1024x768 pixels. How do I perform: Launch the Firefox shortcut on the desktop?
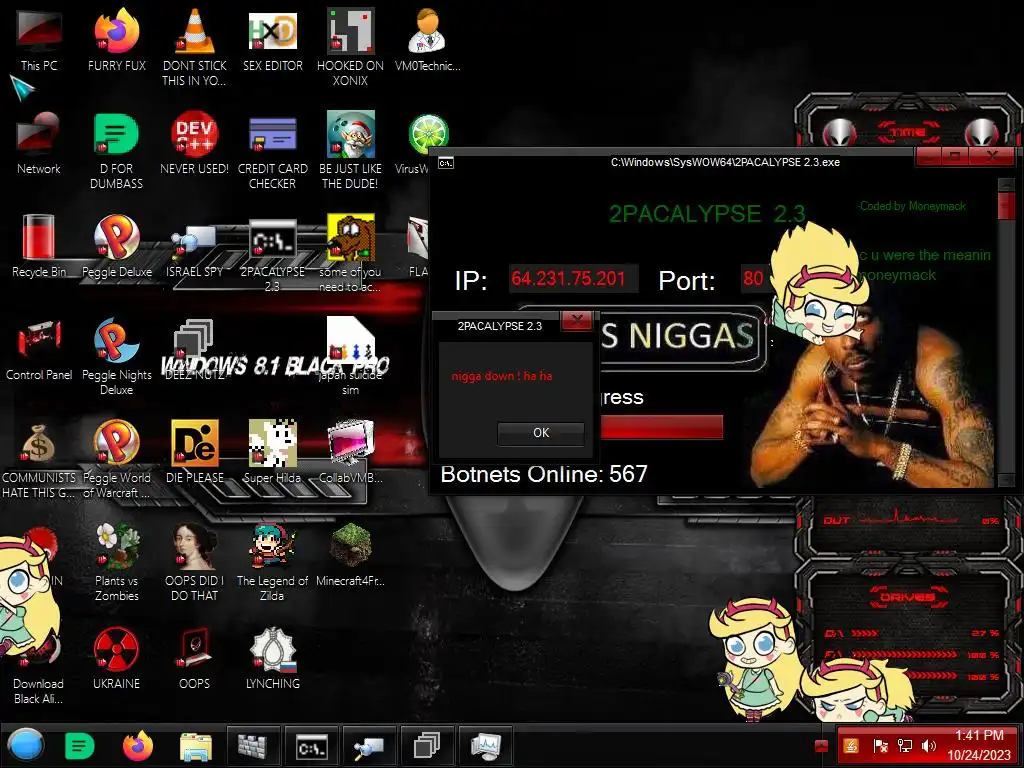pyautogui.click(x=116, y=40)
